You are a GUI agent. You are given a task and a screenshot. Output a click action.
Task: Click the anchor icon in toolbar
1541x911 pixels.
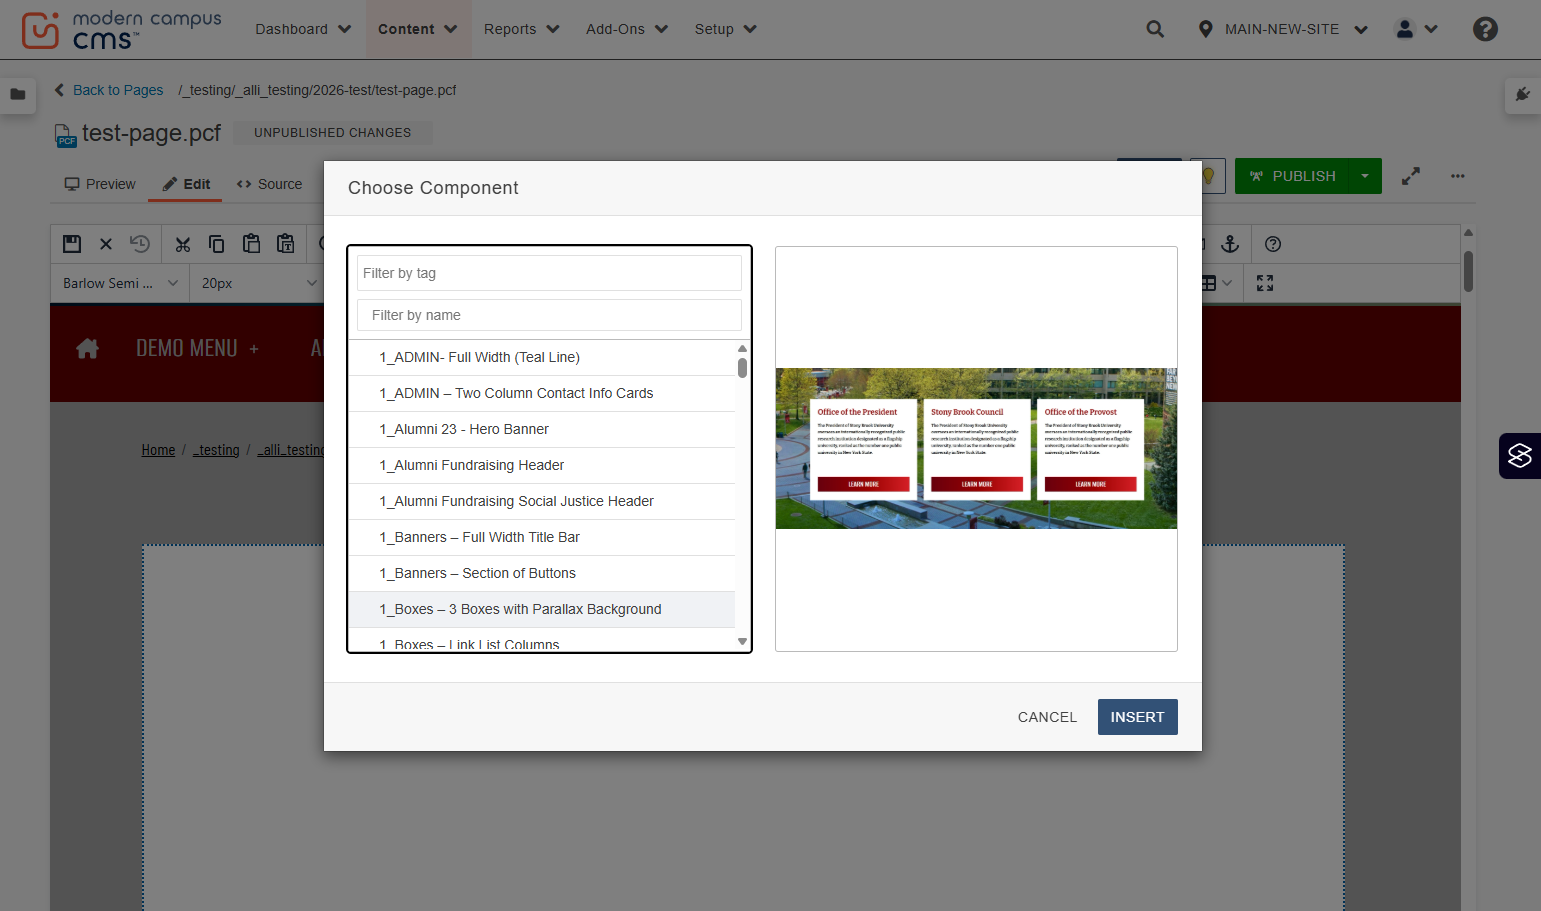[x=1230, y=244]
